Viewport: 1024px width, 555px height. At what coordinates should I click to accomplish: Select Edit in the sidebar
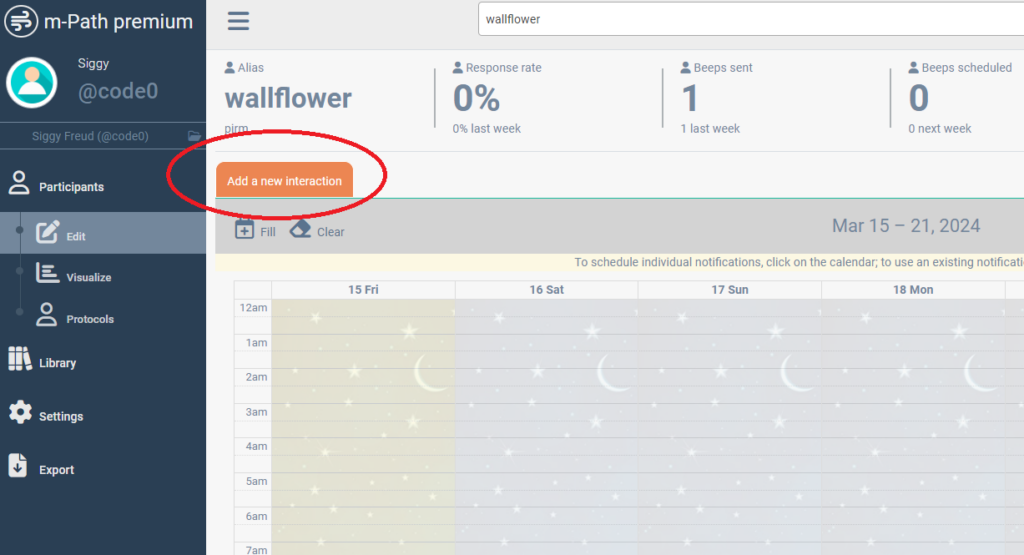[x=75, y=236]
